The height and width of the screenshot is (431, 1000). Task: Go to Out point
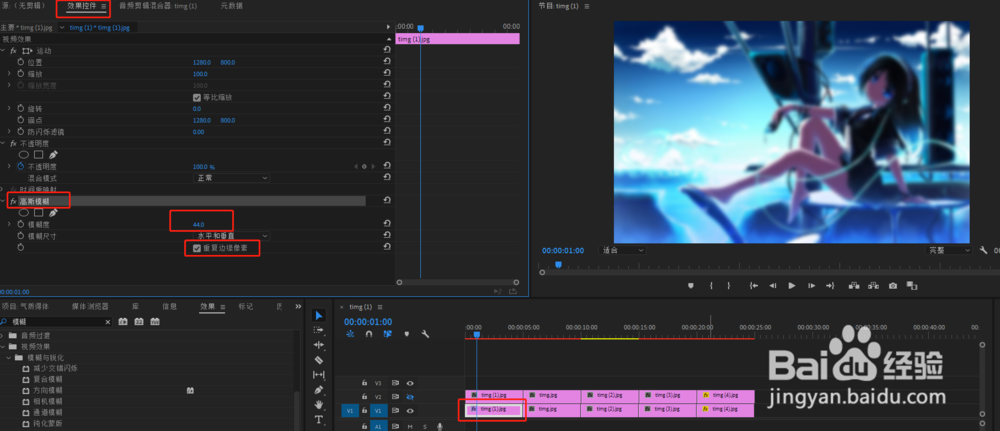[x=830, y=286]
